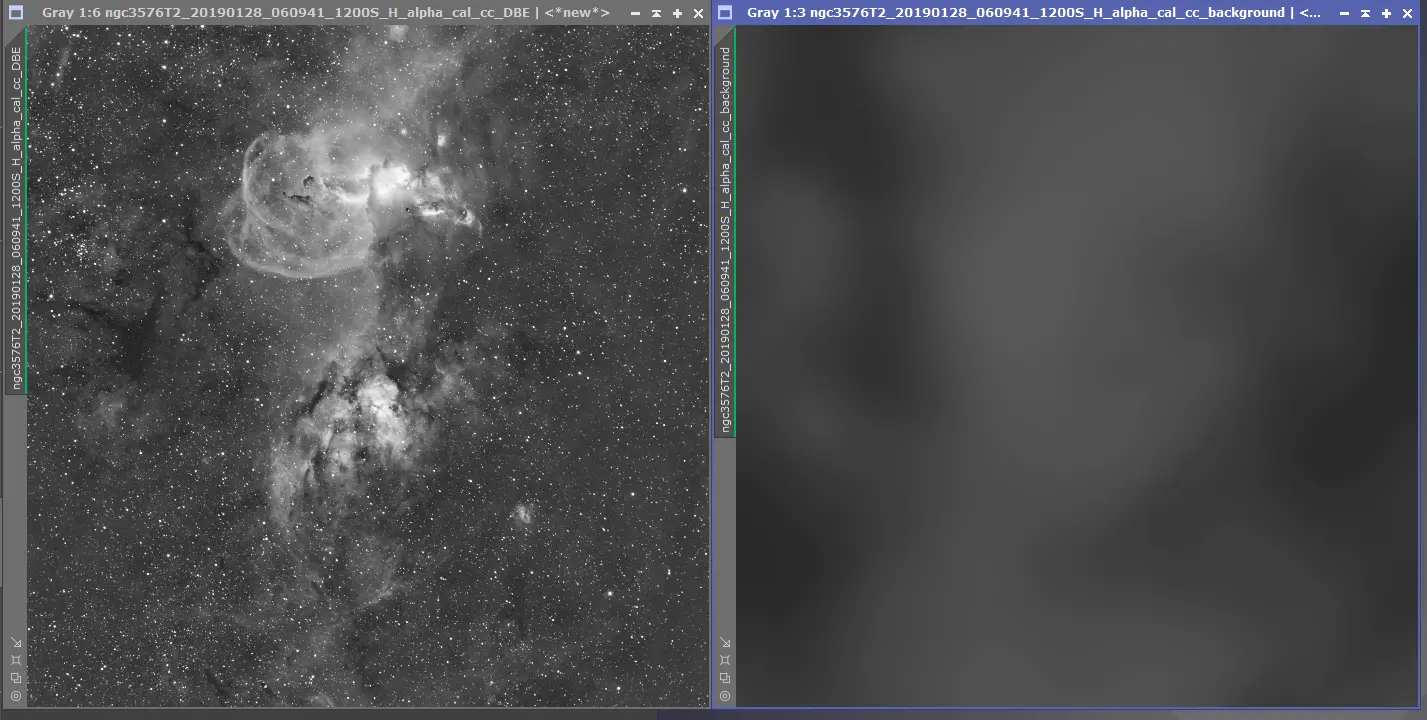Click the duplicate image icon in background window
The image size is (1427, 720).
[x=725, y=678]
